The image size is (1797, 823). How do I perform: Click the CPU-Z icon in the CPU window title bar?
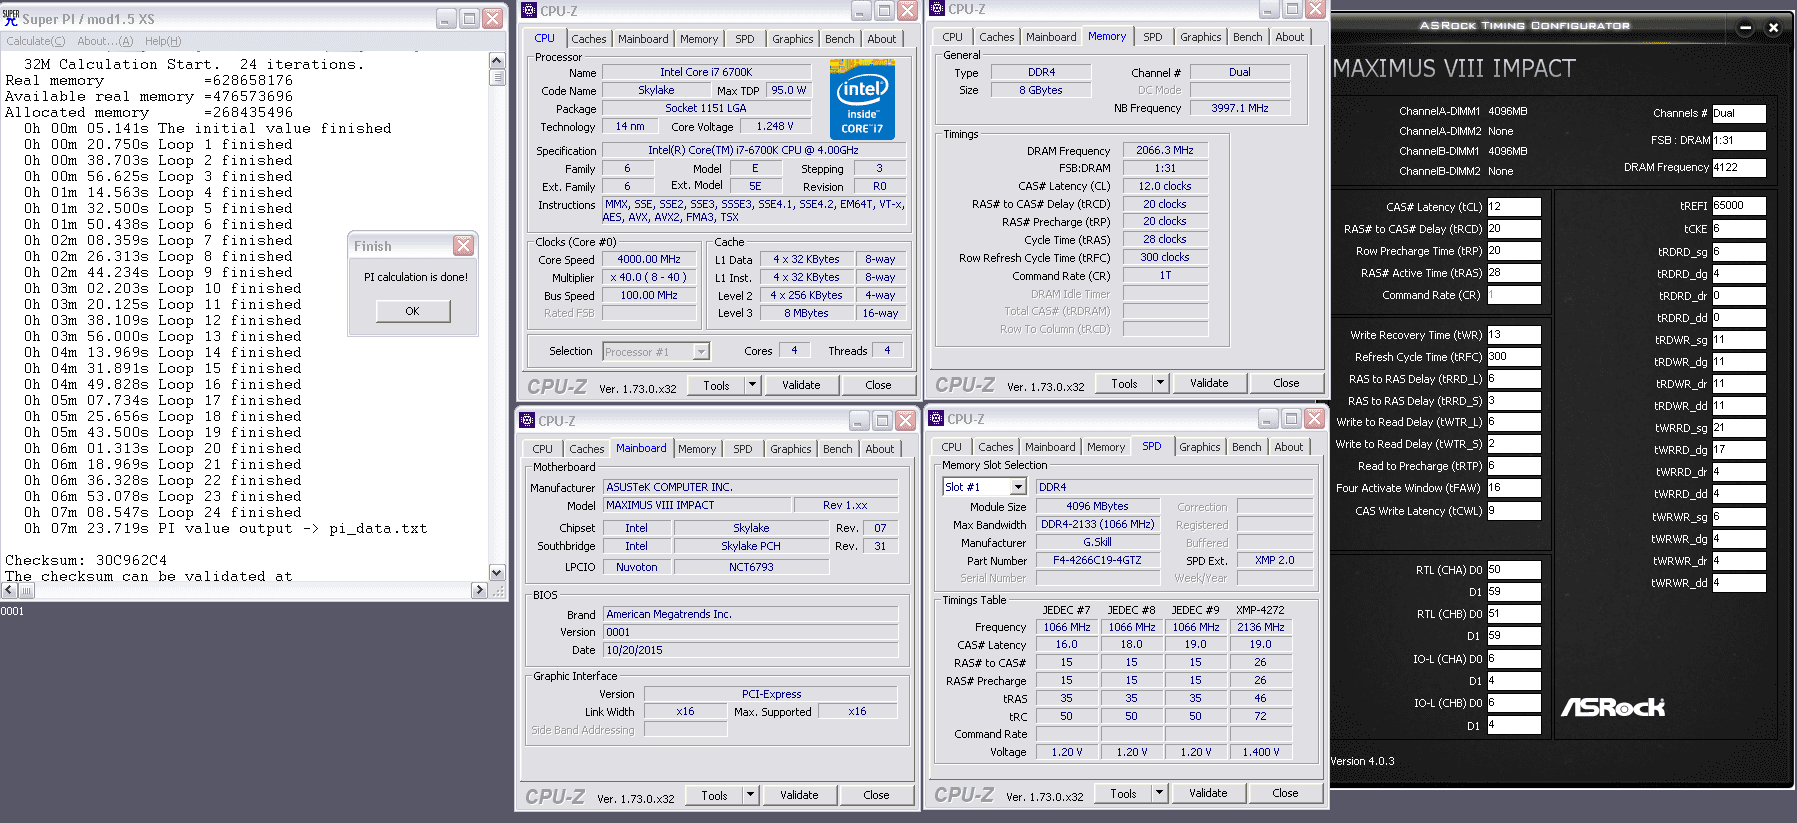(x=529, y=10)
